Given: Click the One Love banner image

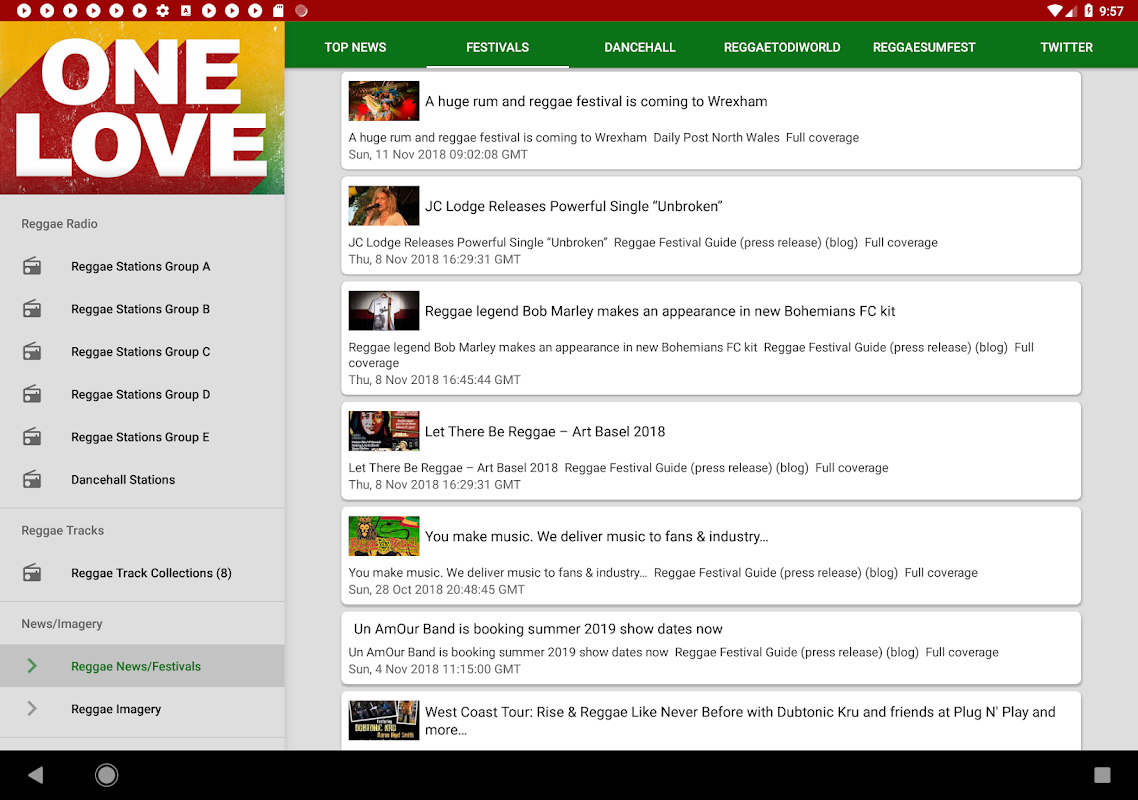Looking at the screenshot, I should (x=142, y=108).
